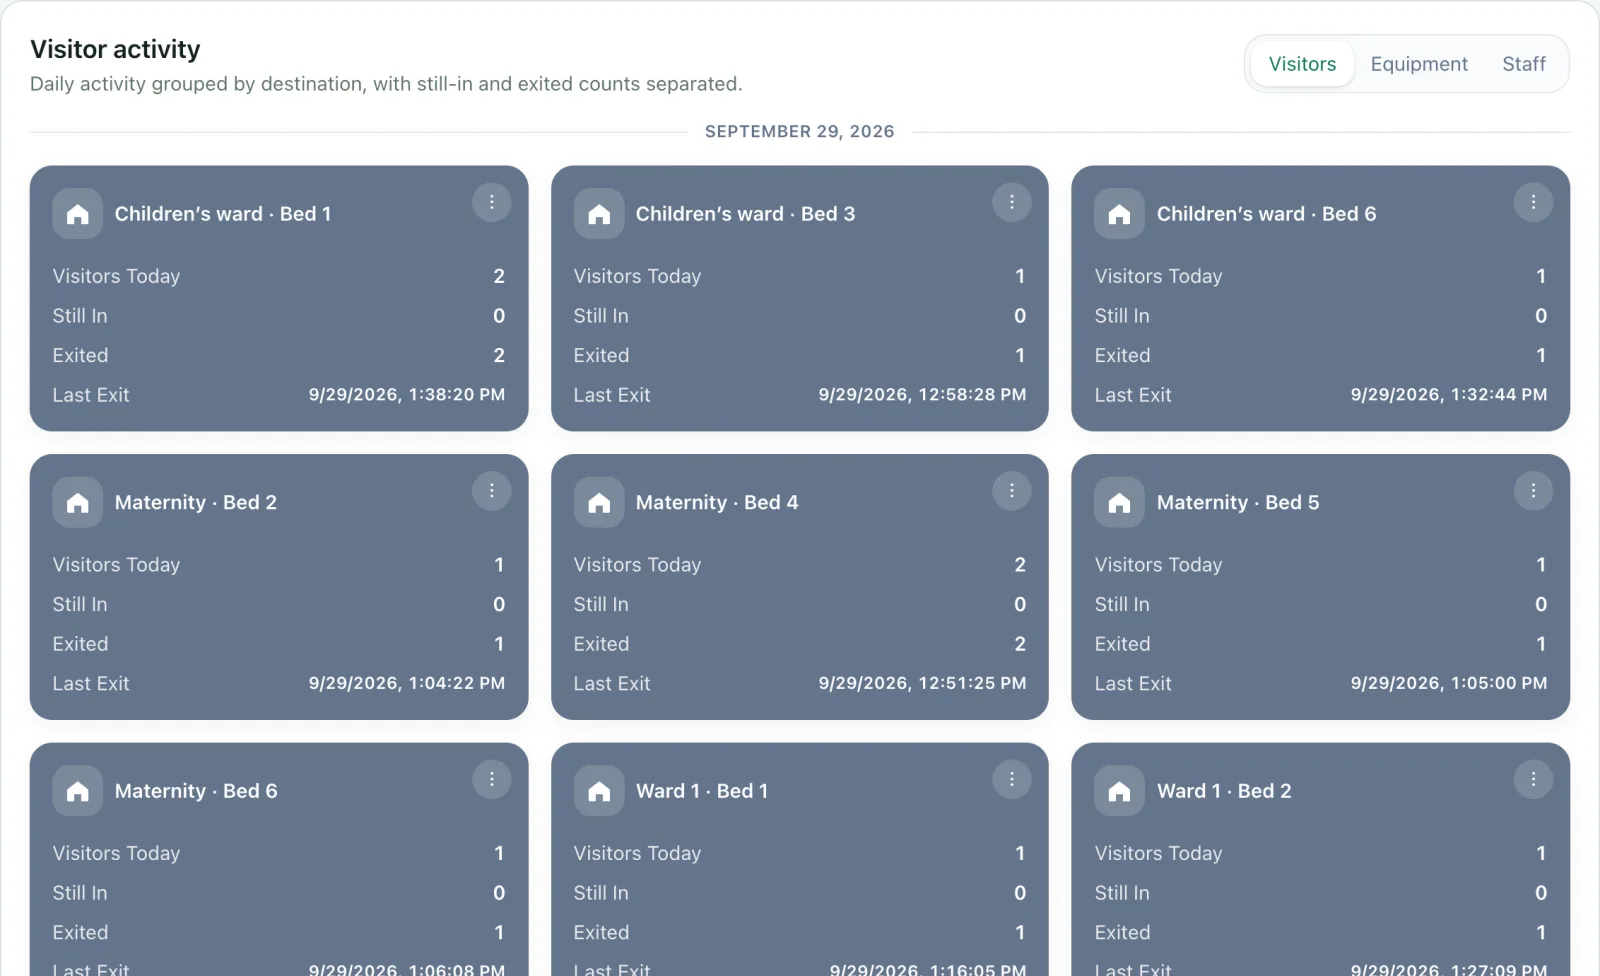Click the Ward 1 · Bed 2 title
The width and height of the screenshot is (1600, 976).
pyautogui.click(x=1224, y=791)
